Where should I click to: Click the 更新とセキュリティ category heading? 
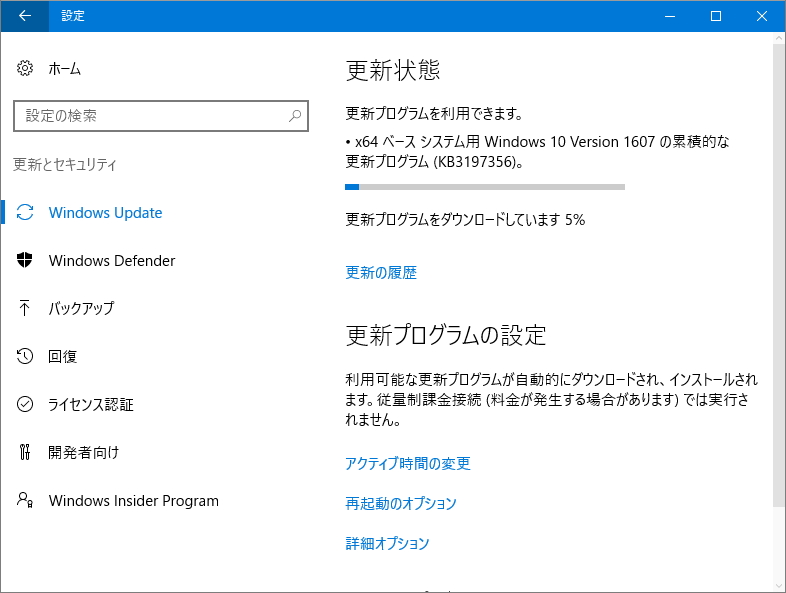65,164
